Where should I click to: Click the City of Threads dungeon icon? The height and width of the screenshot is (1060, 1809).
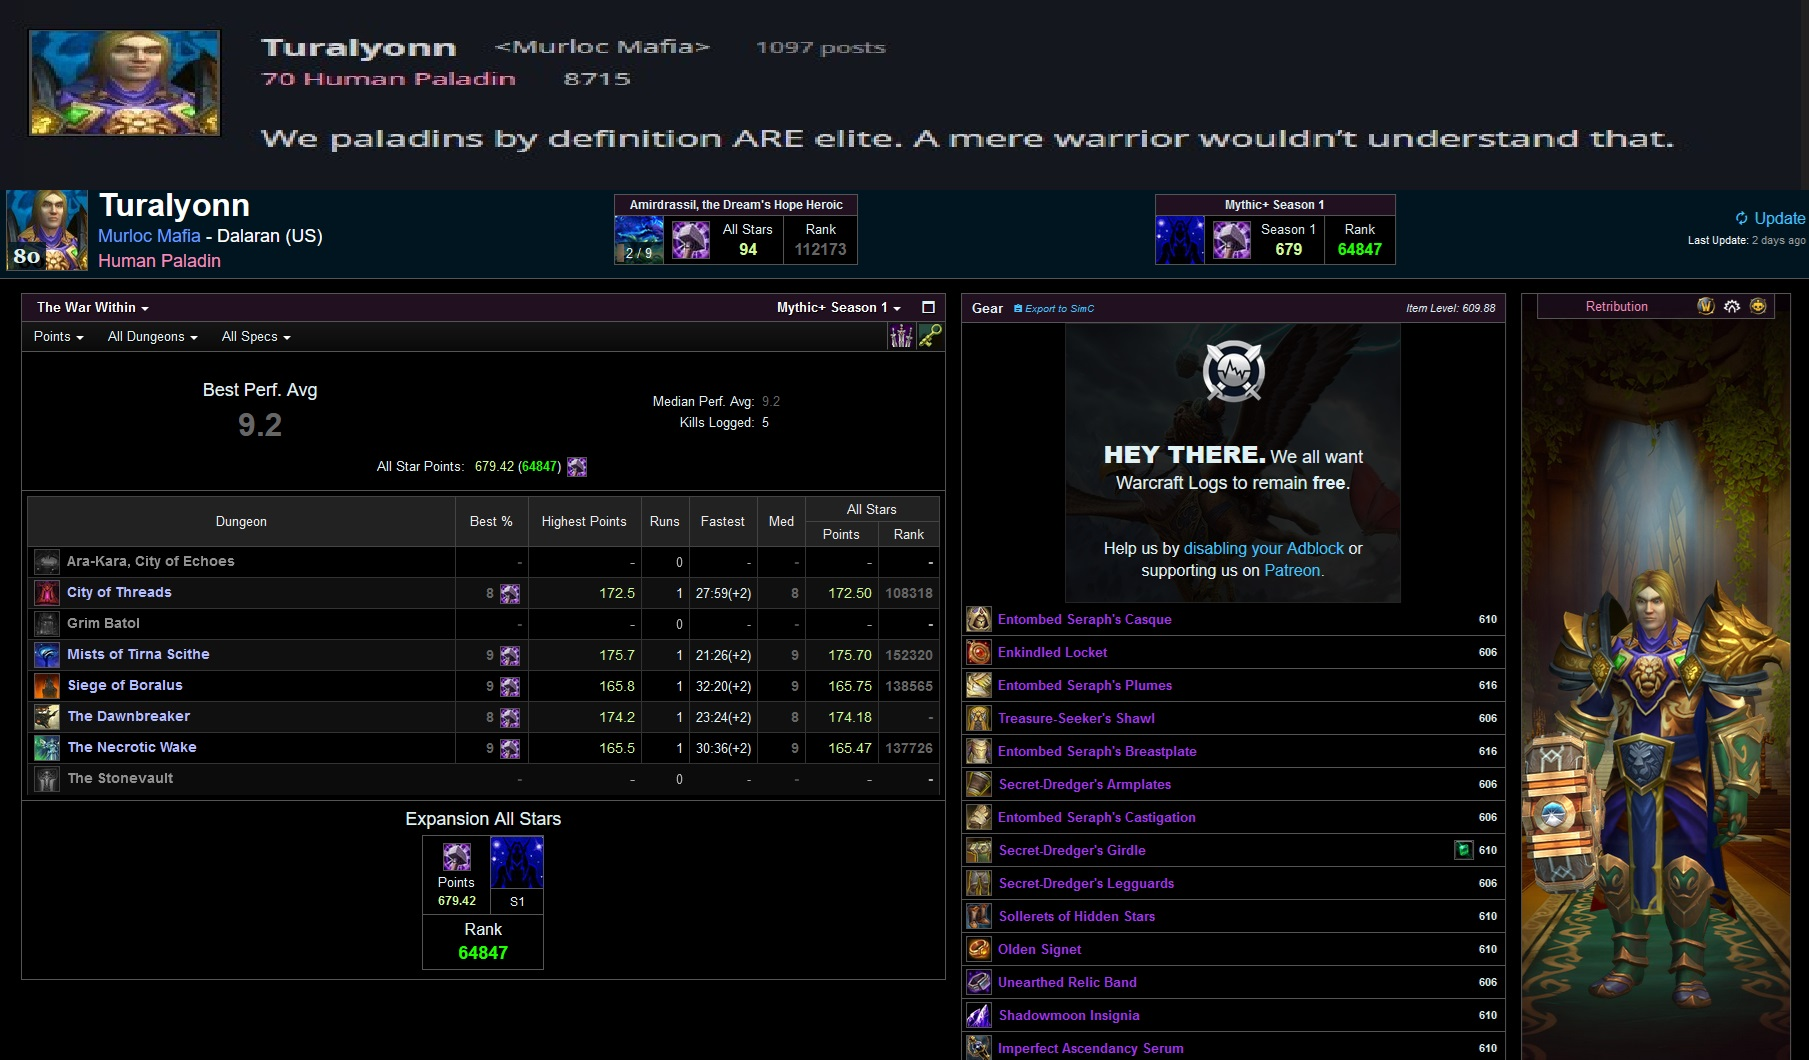point(47,593)
